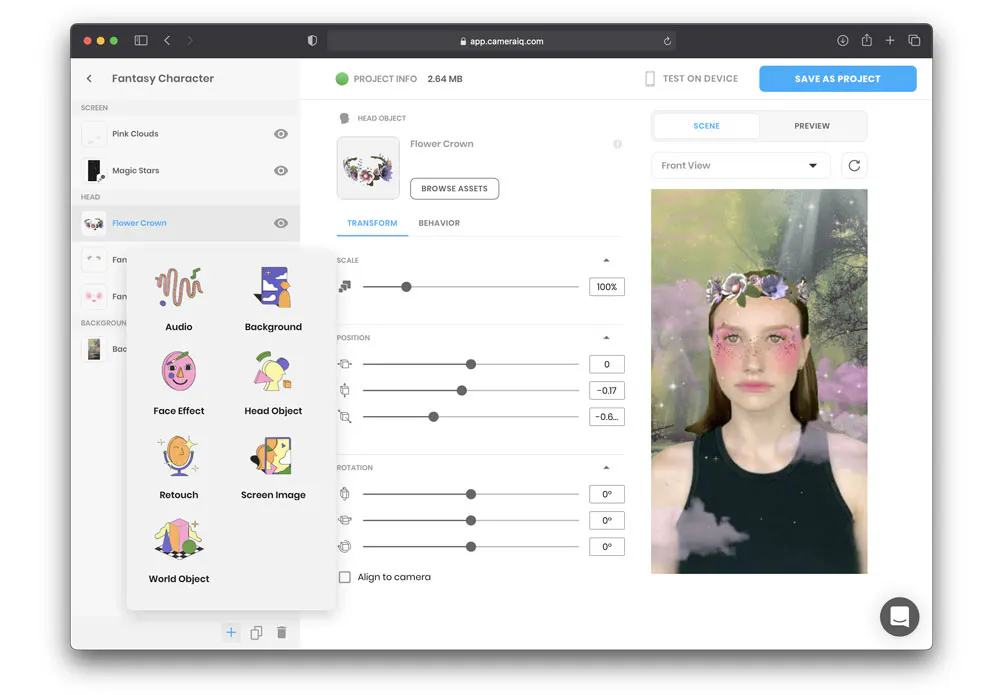This screenshot has width=1003, height=695.
Task: Show Safari tab overview
Action: point(914,40)
